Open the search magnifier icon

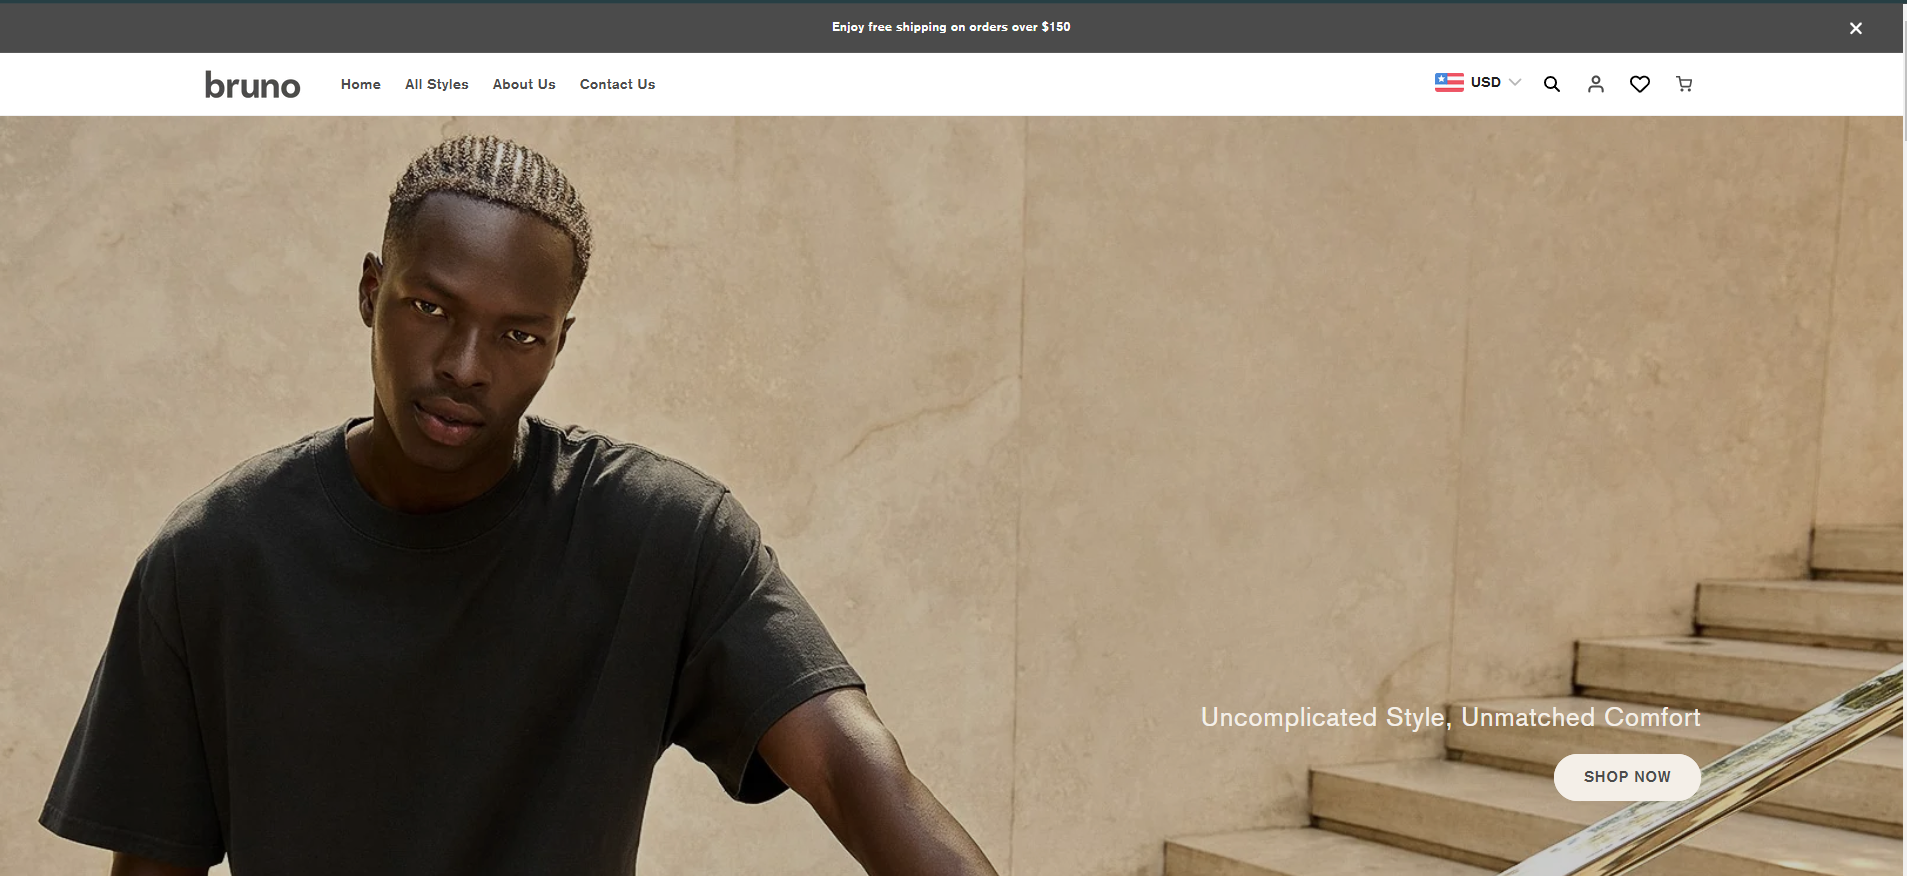click(x=1551, y=84)
